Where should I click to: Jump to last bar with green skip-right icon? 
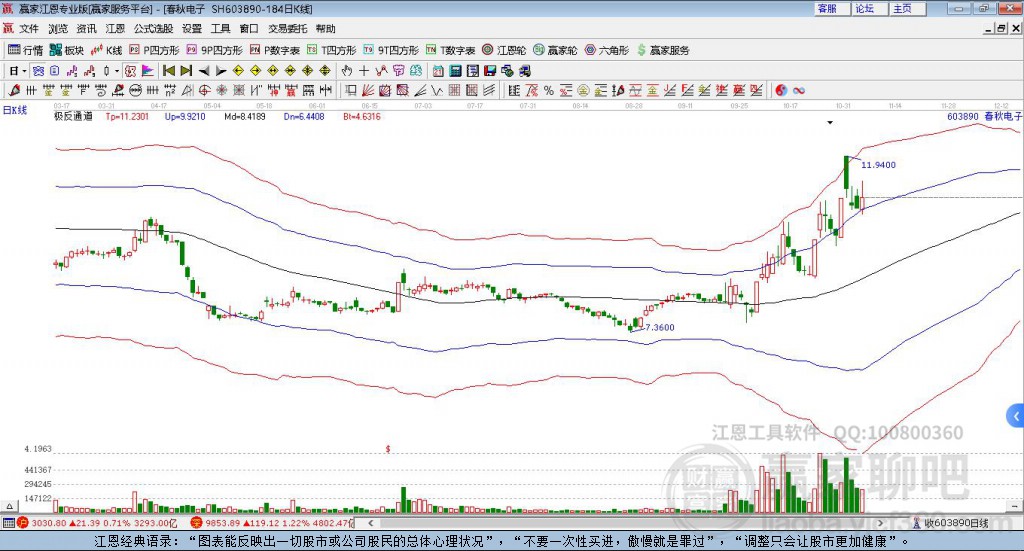point(186,71)
